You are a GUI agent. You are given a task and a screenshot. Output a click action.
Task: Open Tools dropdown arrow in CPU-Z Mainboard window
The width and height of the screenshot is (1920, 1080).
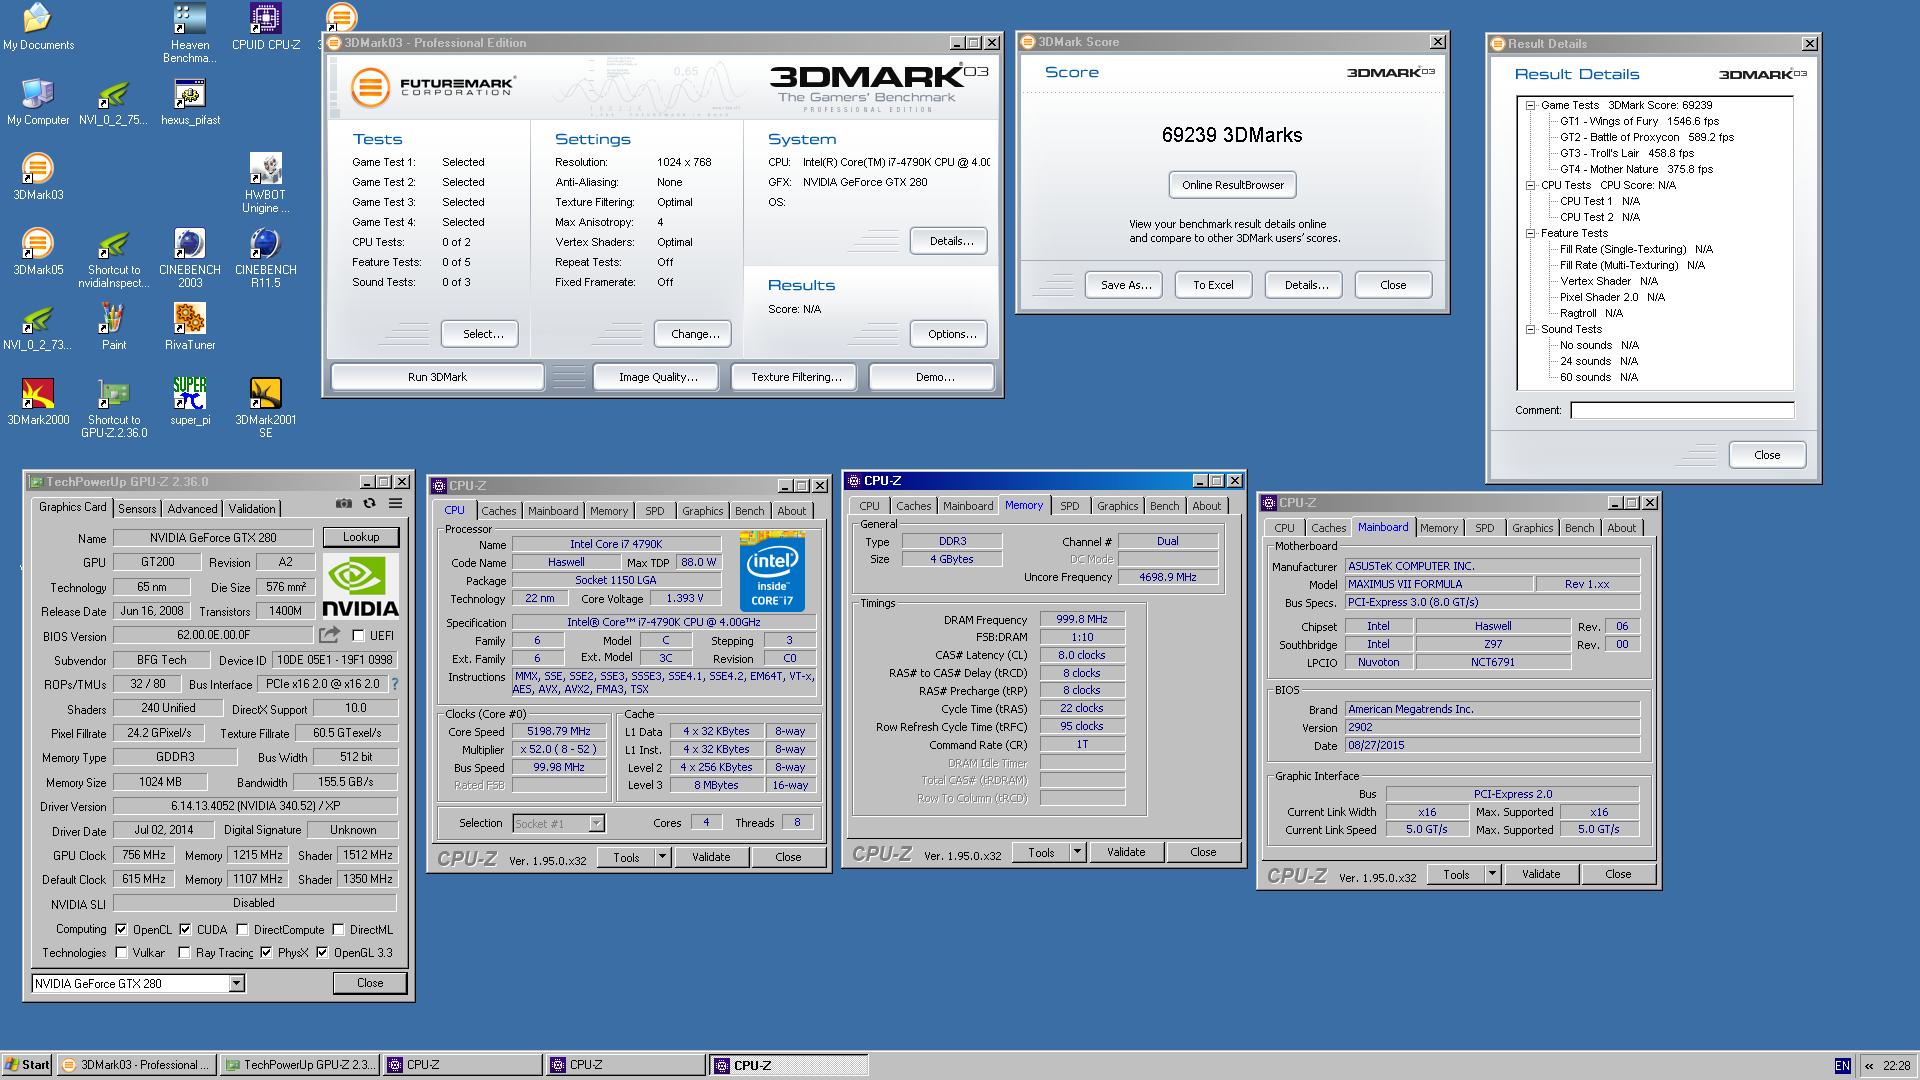[1492, 874]
